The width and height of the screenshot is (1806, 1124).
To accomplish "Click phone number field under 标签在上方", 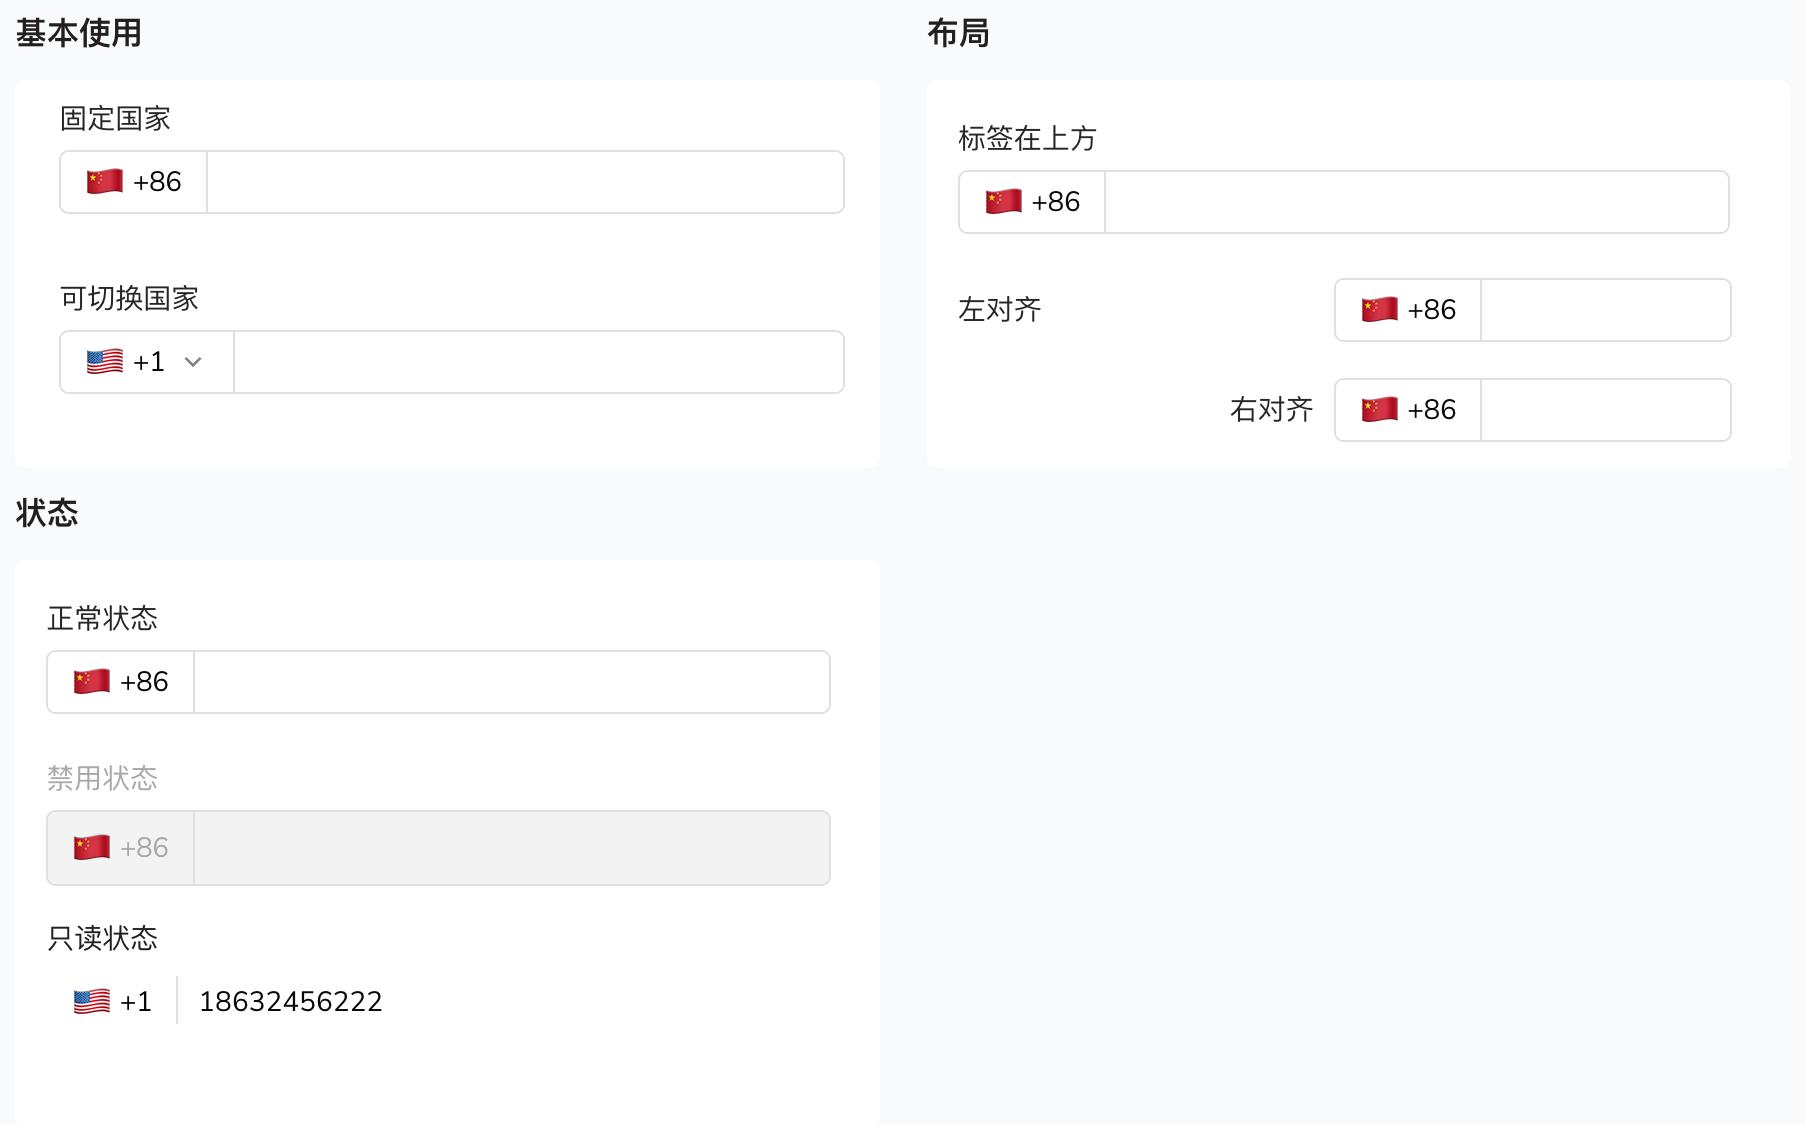I will [x=1417, y=202].
